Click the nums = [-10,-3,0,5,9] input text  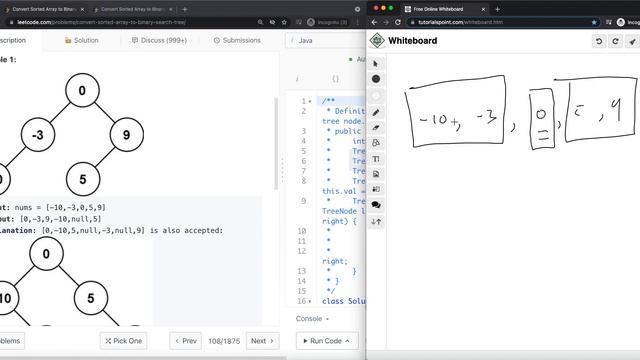pos(60,208)
